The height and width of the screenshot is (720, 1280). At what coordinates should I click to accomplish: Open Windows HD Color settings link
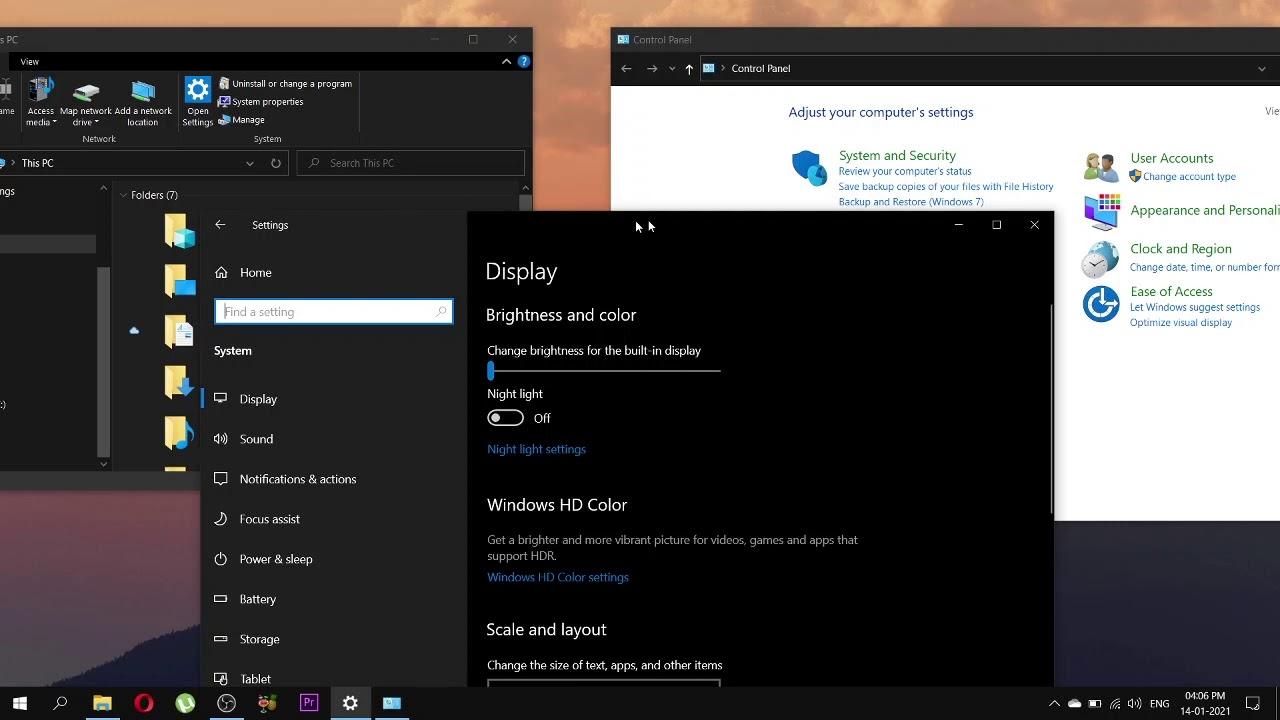[x=558, y=577]
